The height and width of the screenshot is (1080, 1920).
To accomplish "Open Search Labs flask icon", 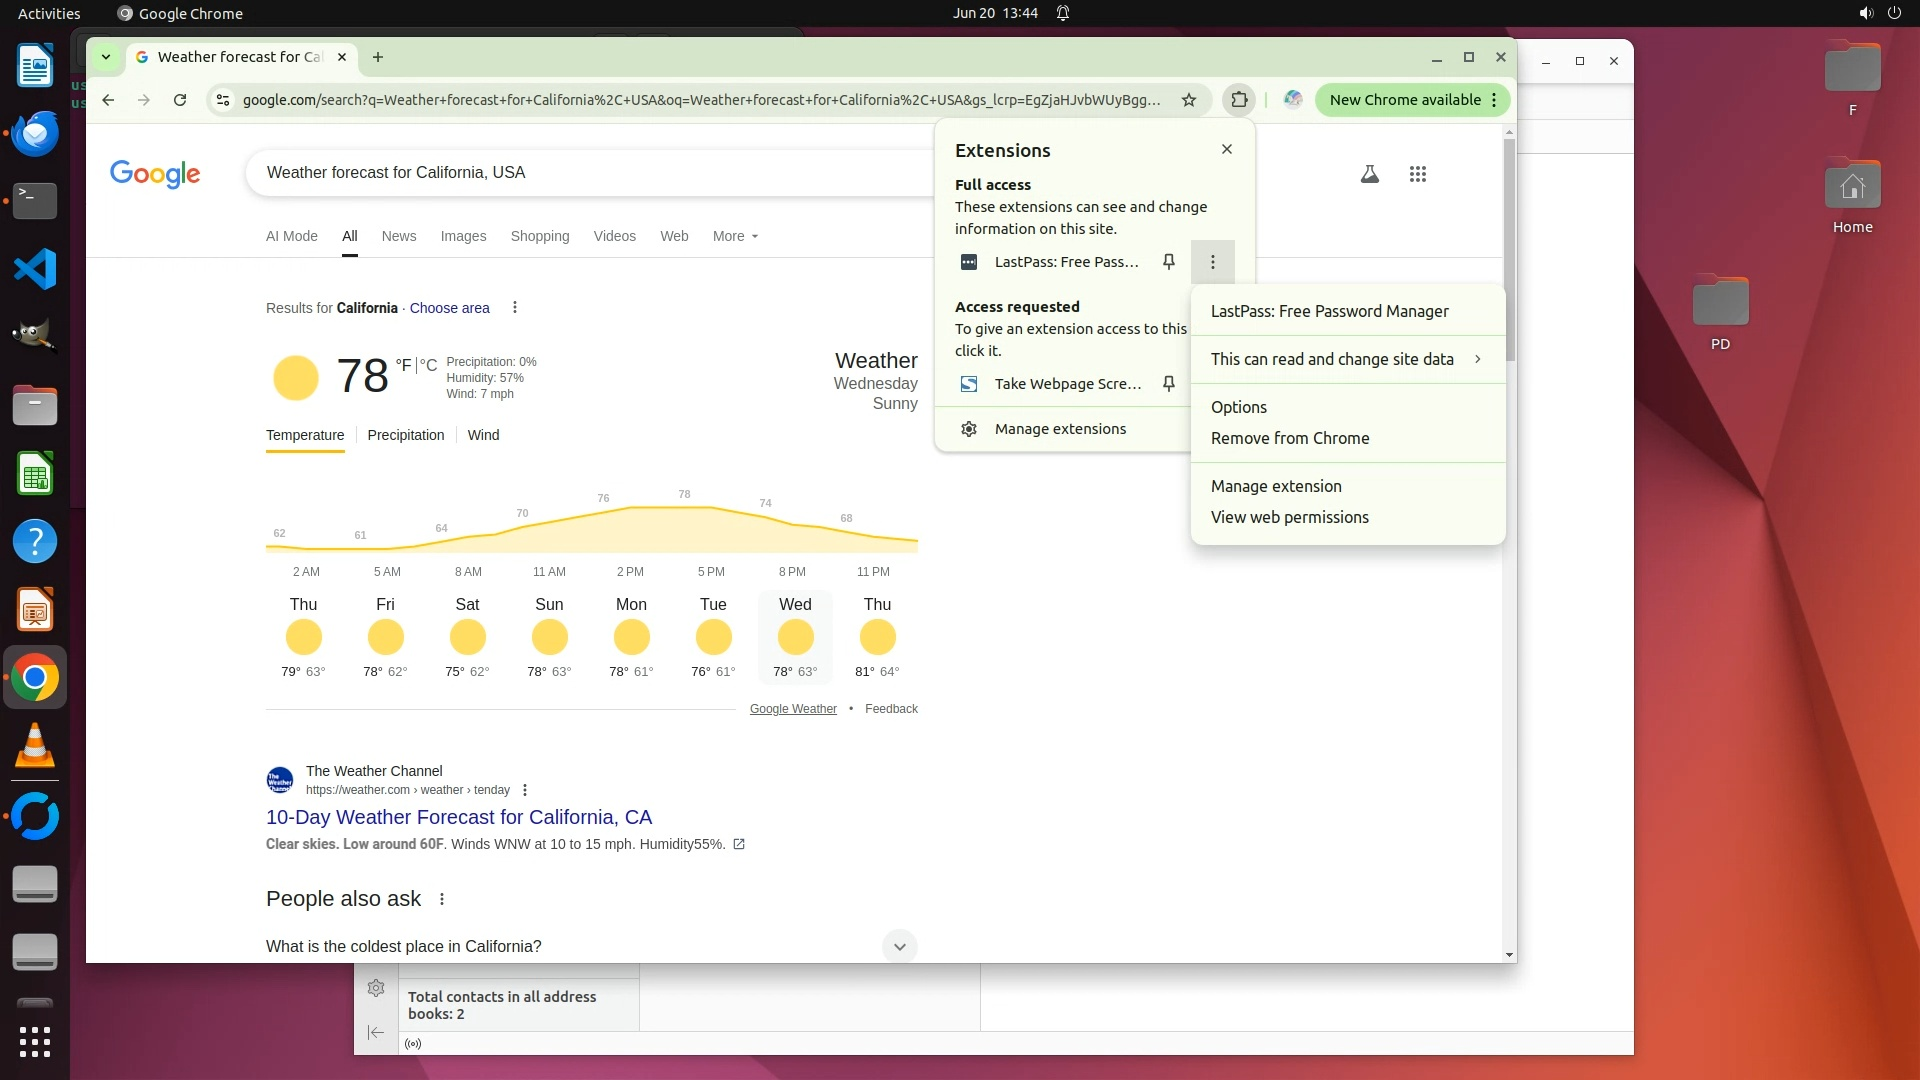I will [1370, 174].
